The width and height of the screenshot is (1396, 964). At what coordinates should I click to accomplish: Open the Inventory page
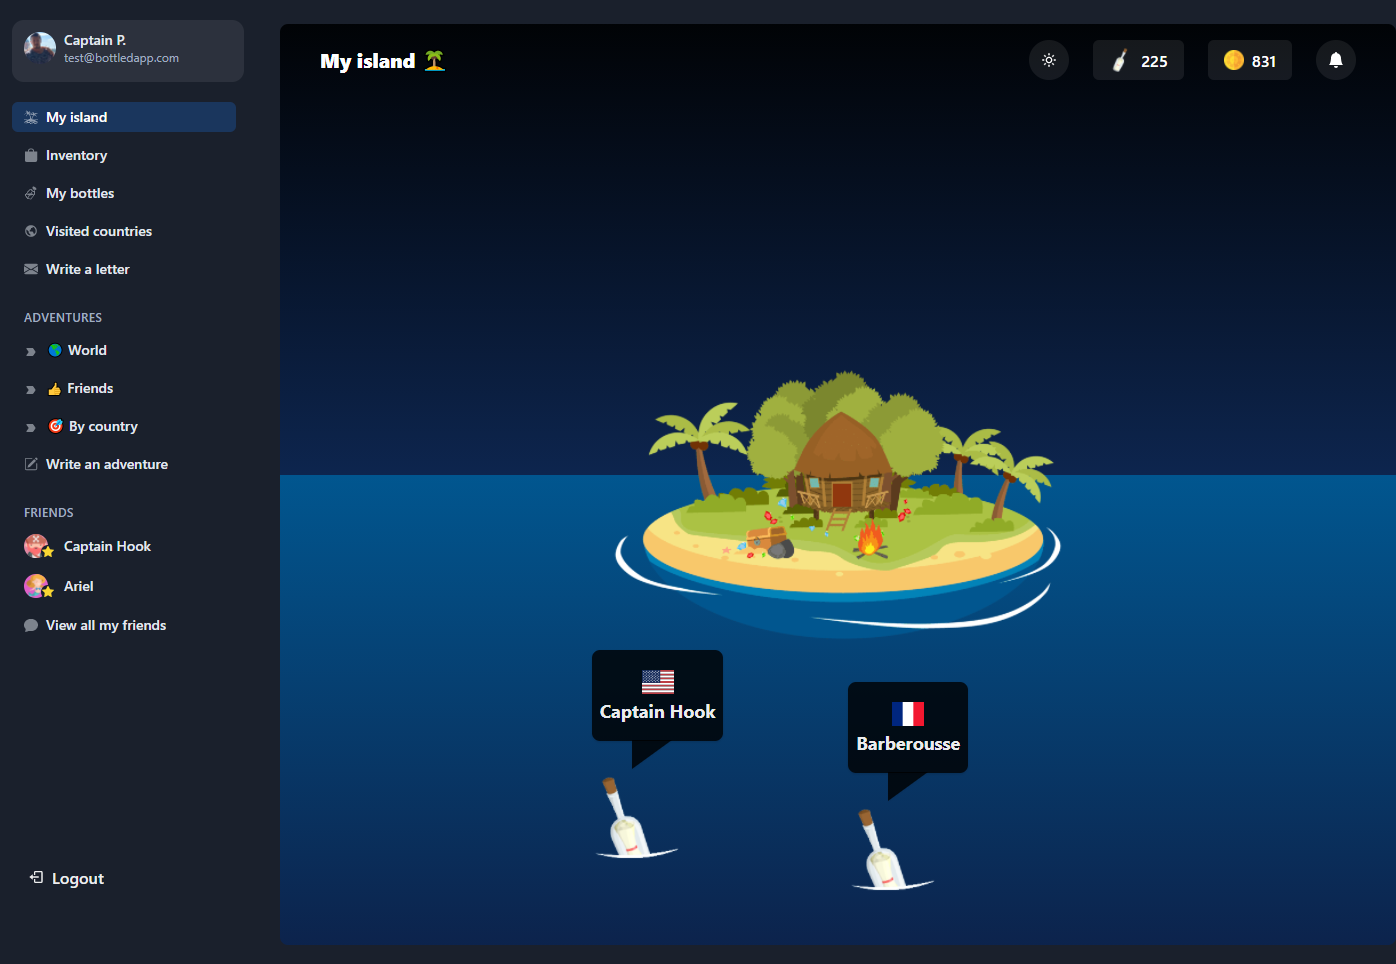pyautogui.click(x=124, y=155)
